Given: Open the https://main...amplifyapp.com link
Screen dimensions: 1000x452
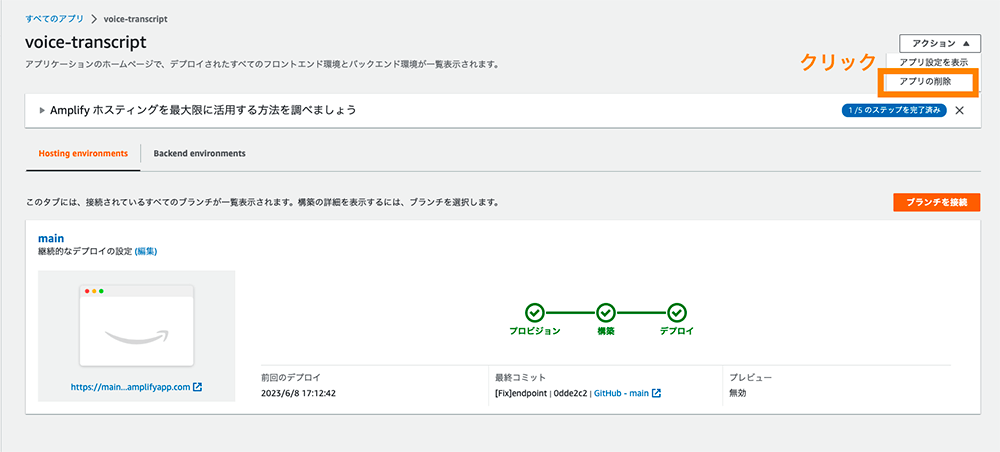Looking at the screenshot, I should 130,387.
